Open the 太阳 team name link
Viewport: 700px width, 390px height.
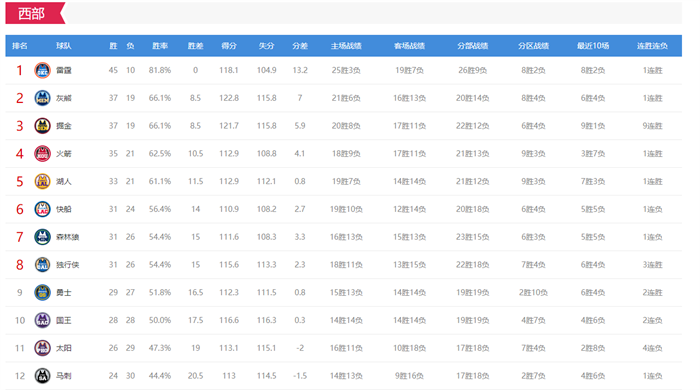tap(63, 348)
